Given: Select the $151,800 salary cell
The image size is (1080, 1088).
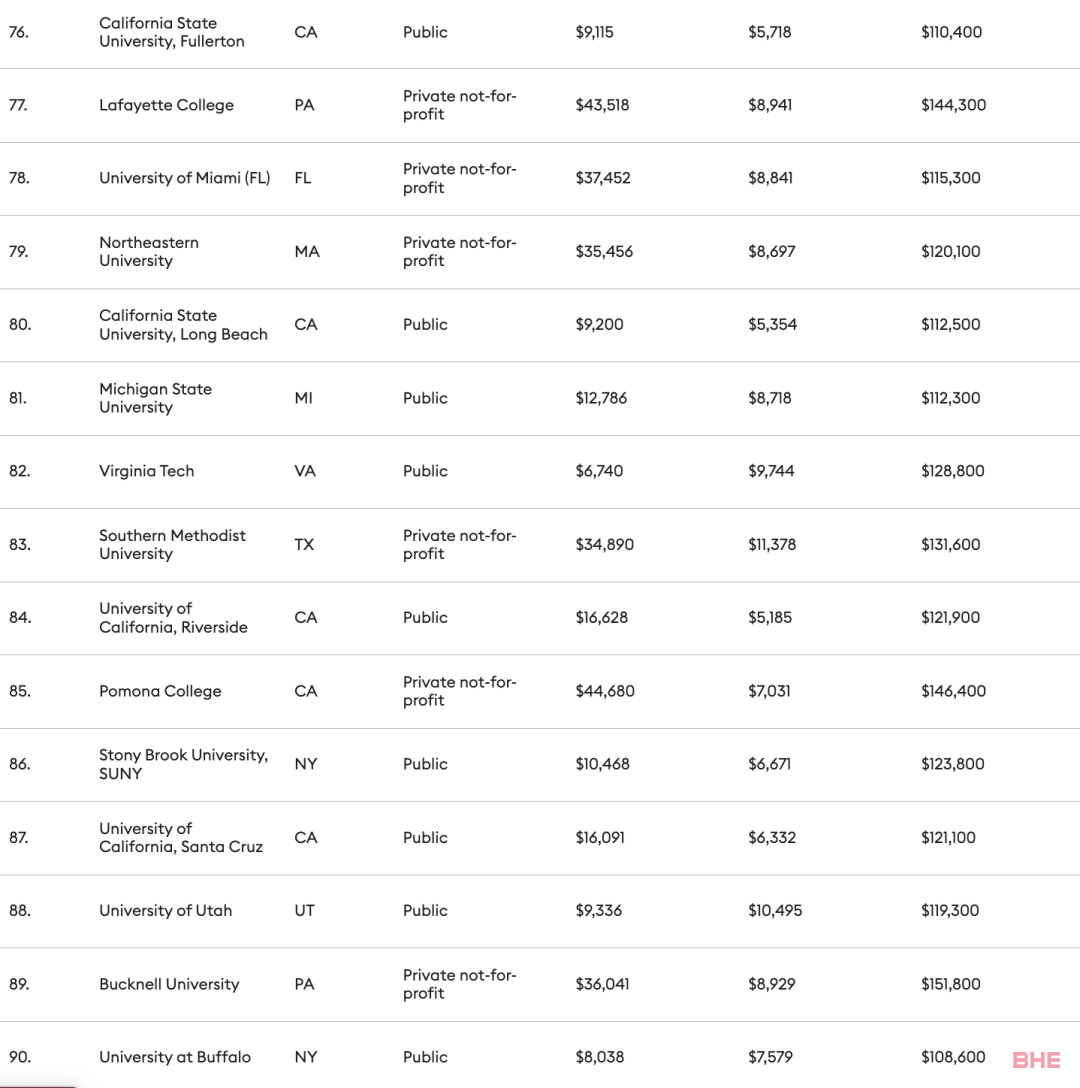Looking at the screenshot, I should point(951,984).
